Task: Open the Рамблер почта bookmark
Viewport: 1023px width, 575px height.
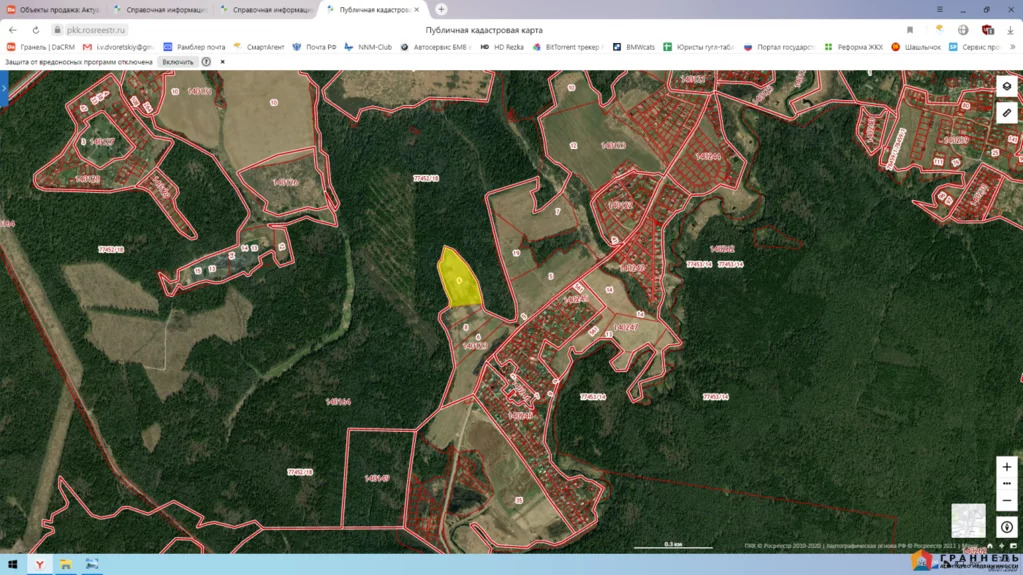Action: (x=194, y=47)
